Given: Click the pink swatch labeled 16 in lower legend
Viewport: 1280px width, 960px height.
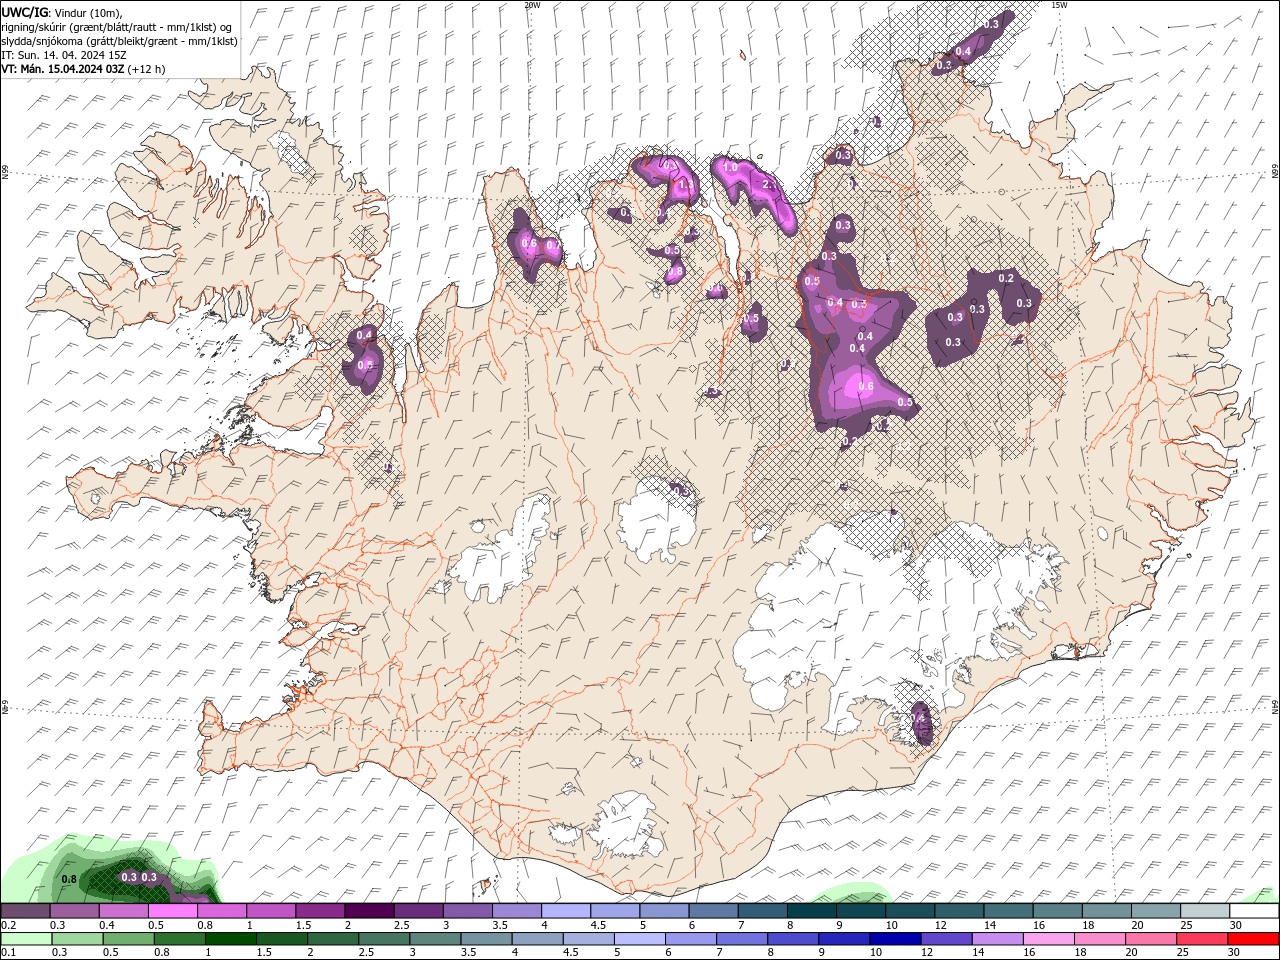Looking at the screenshot, I should coord(1048,939).
